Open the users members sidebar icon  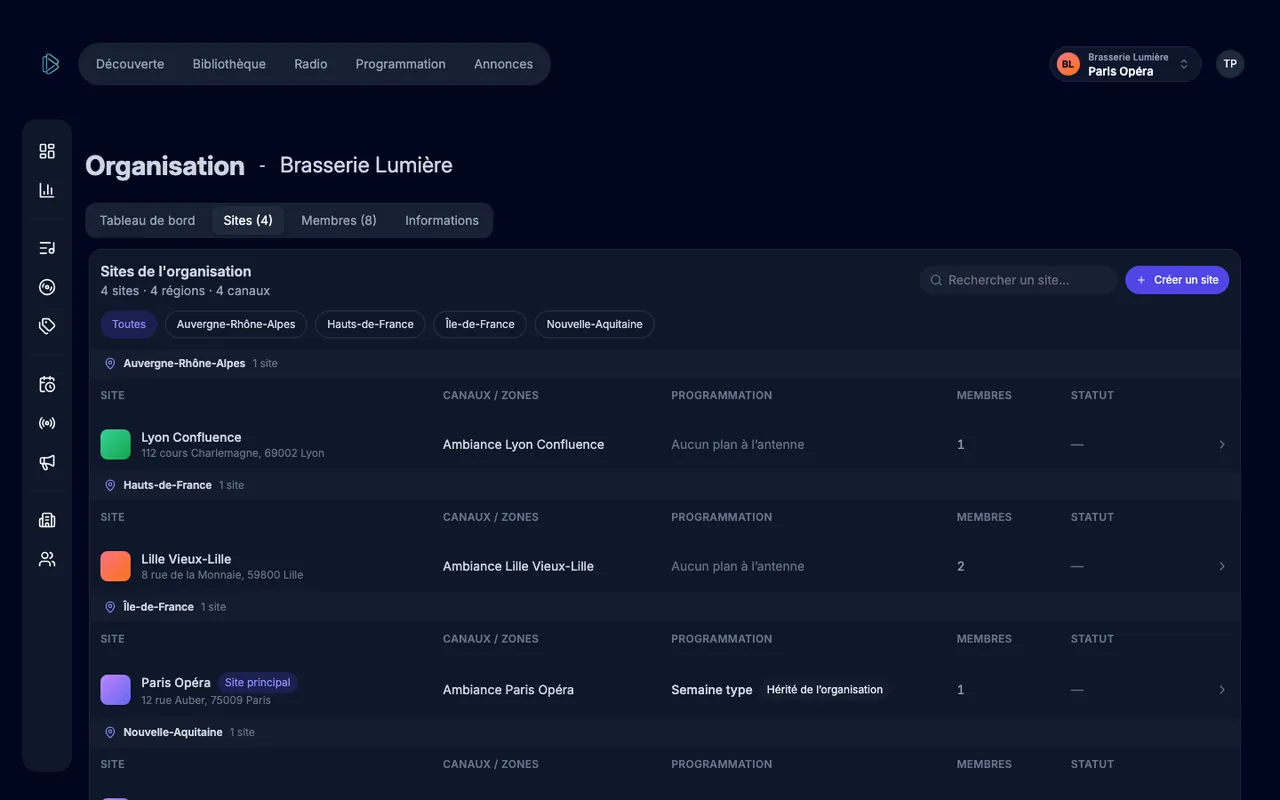point(47,559)
